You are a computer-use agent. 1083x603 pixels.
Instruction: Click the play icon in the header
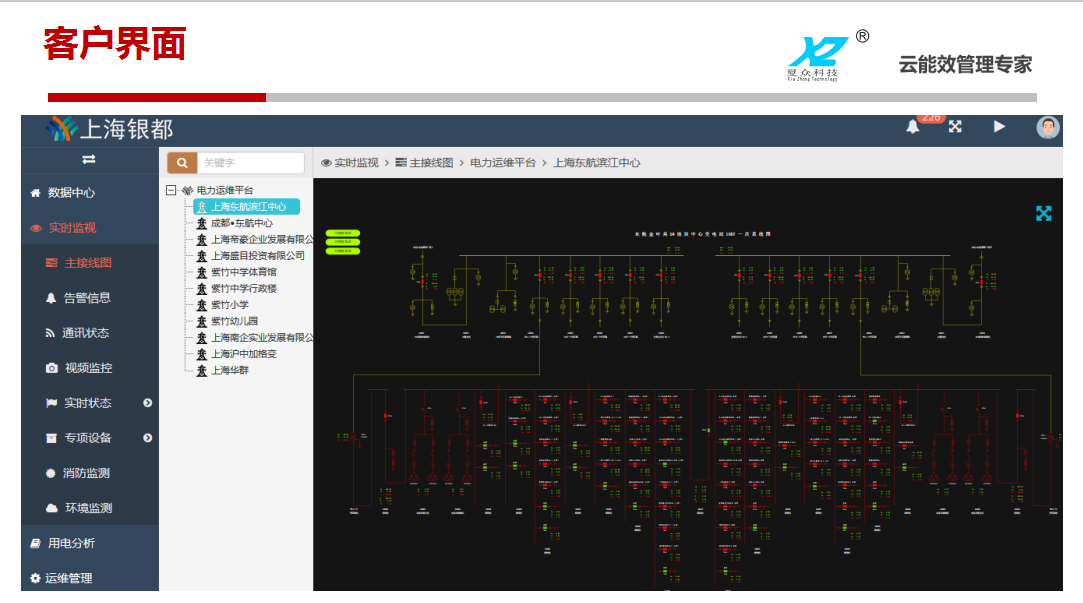pyautogui.click(x=999, y=126)
